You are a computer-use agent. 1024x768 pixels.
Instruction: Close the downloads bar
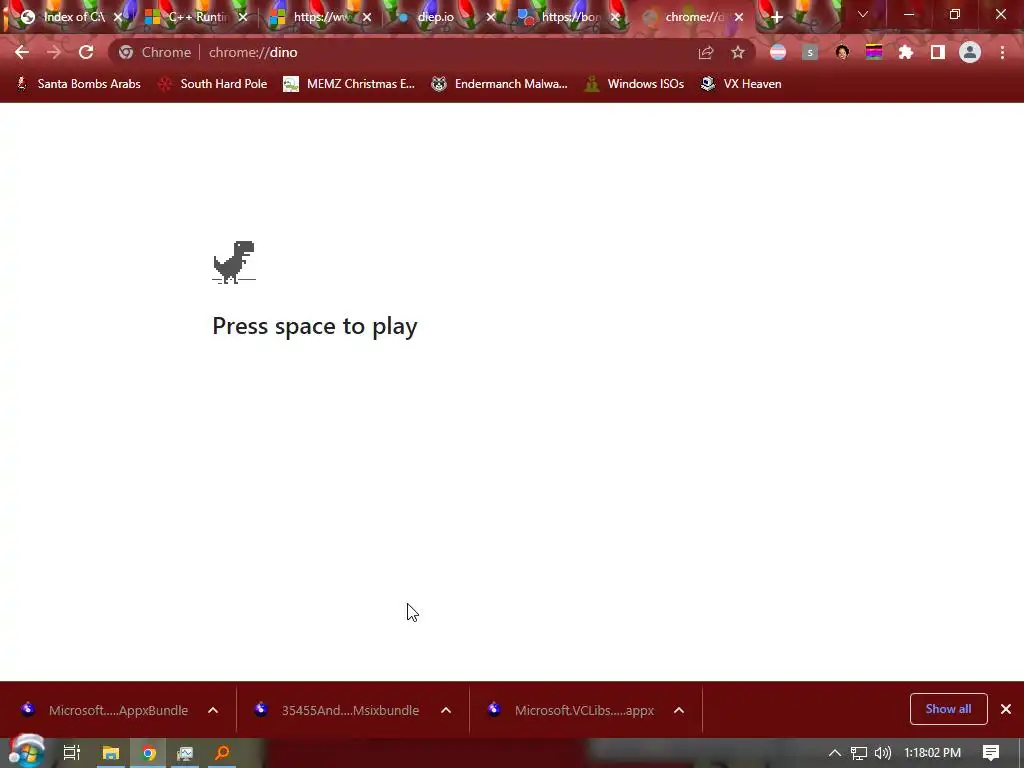(1006, 709)
